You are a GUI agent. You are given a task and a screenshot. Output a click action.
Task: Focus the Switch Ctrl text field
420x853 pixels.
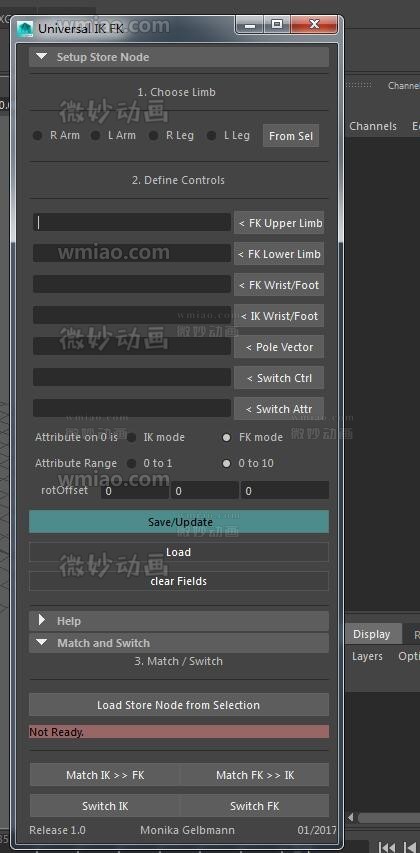point(132,378)
